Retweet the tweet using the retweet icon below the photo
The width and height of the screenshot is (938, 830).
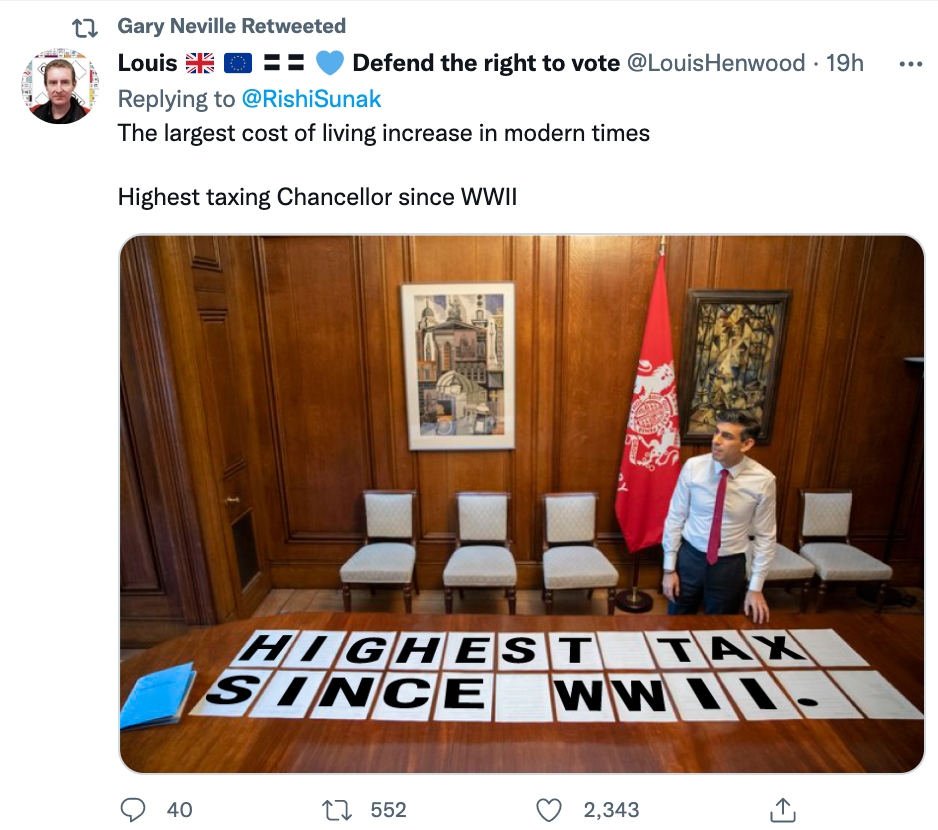tap(337, 809)
